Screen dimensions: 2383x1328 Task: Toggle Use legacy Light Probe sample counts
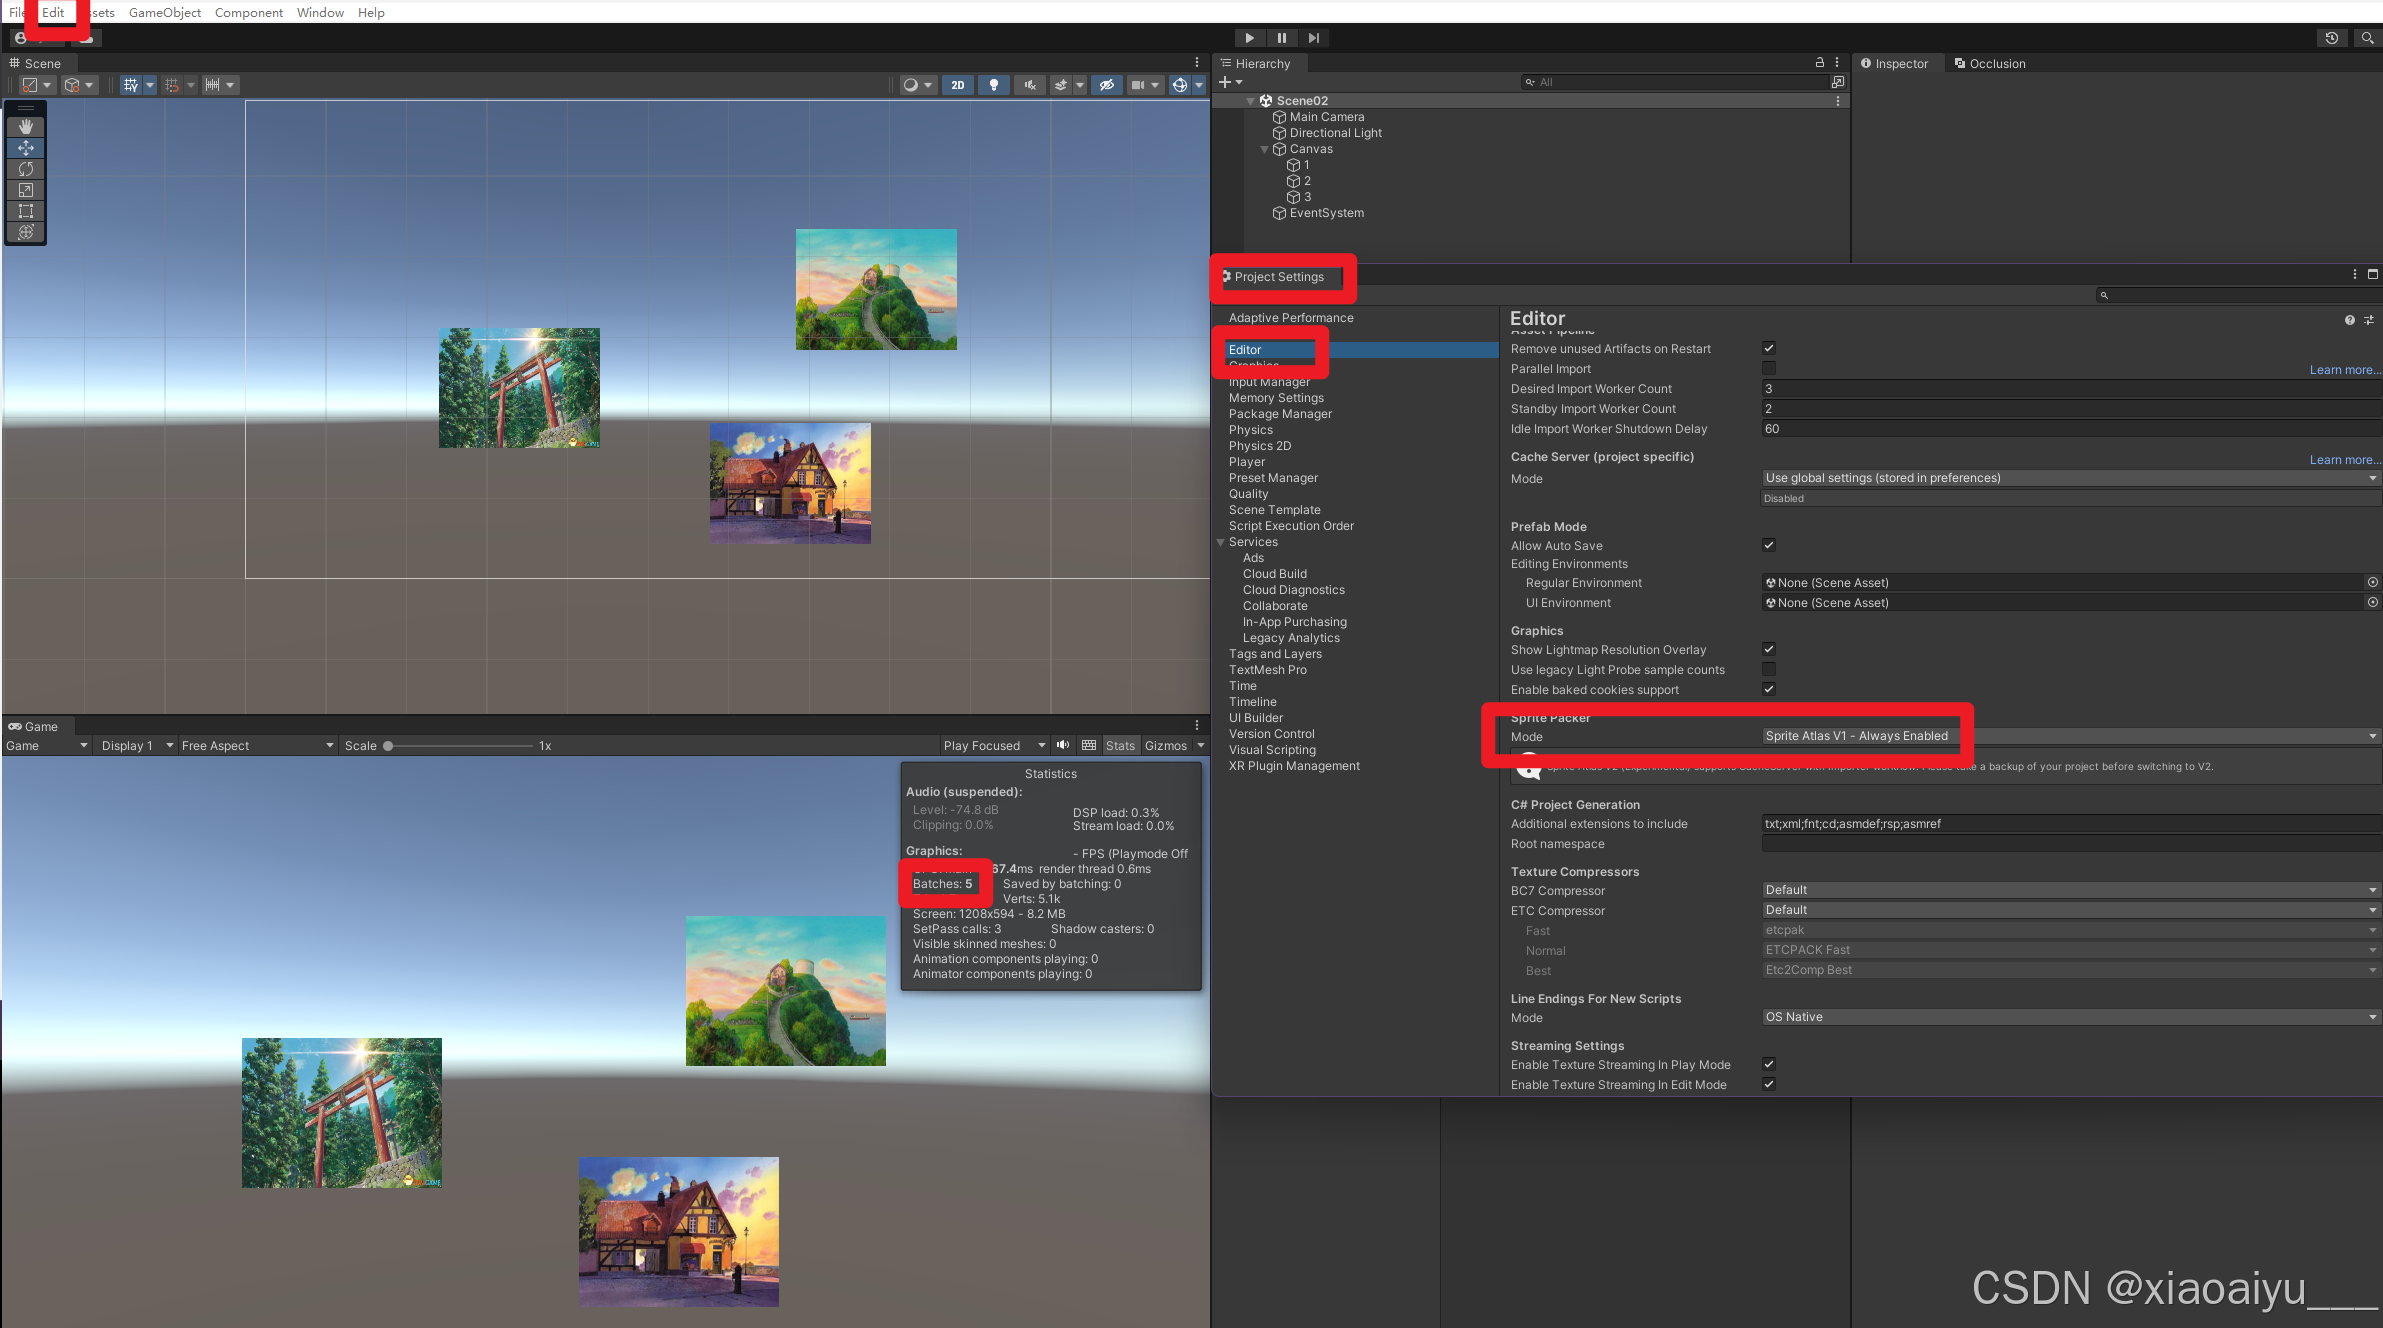point(1768,669)
